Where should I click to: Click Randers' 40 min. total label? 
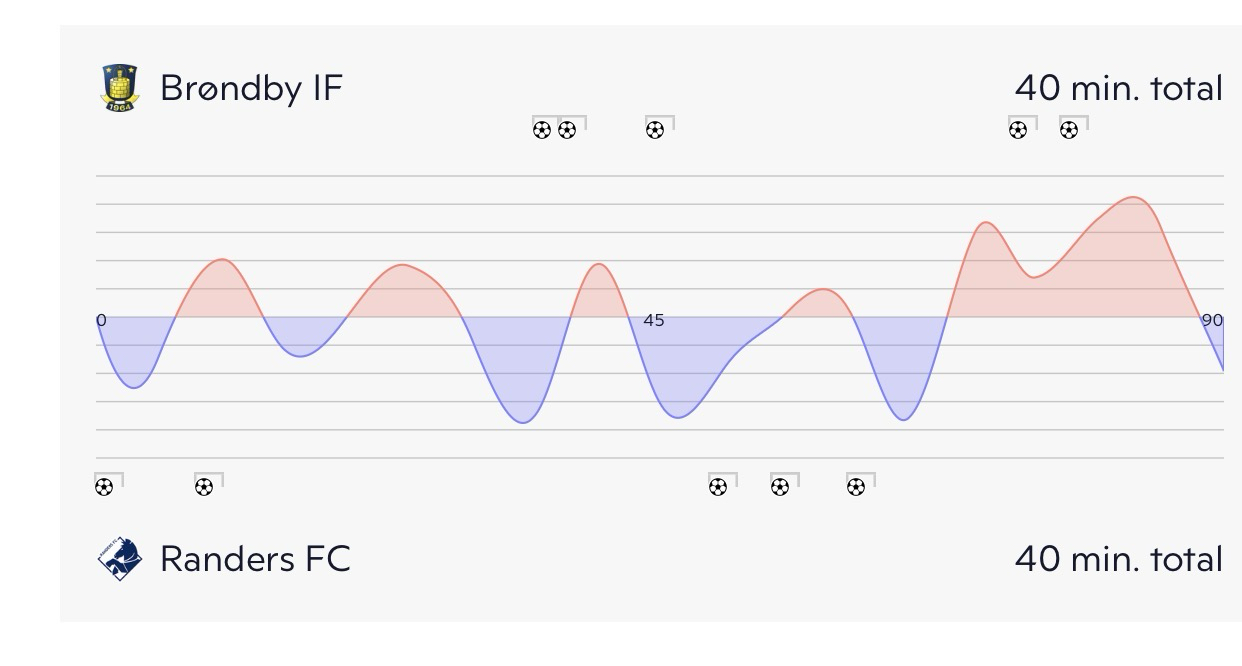click(x=1118, y=558)
